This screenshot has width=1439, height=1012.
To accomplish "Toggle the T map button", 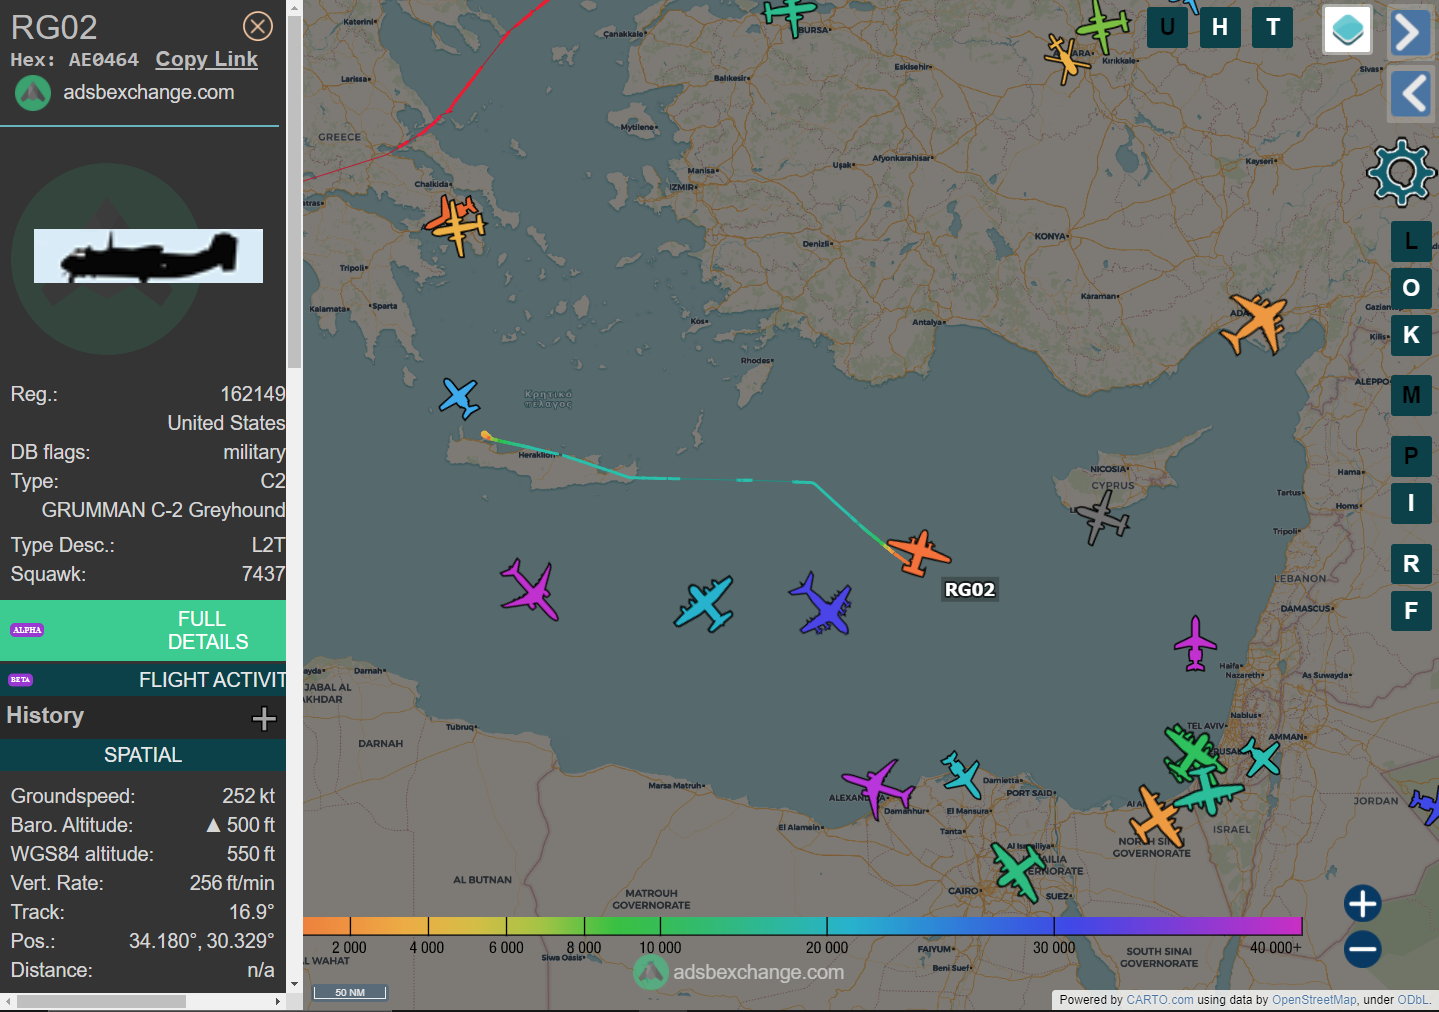I will (1273, 28).
